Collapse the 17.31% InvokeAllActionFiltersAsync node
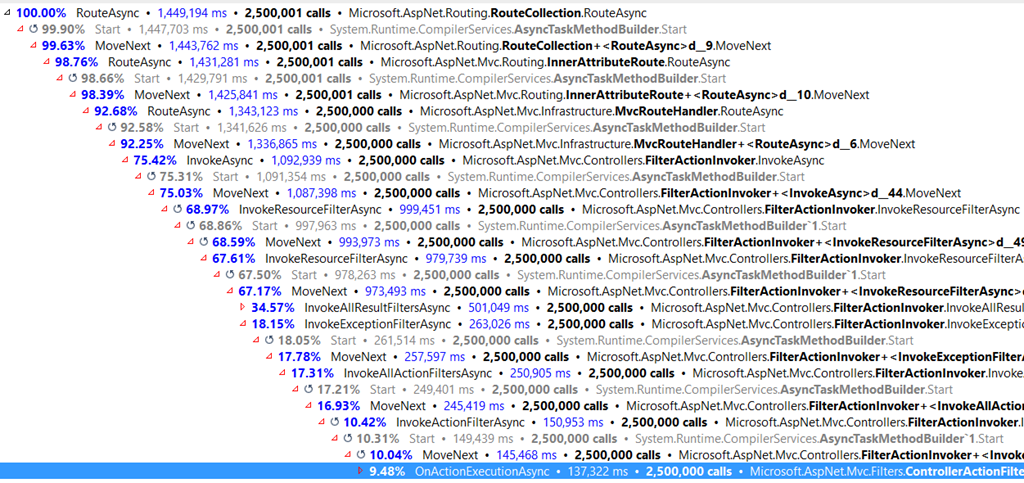The image size is (1024, 483). [281, 373]
